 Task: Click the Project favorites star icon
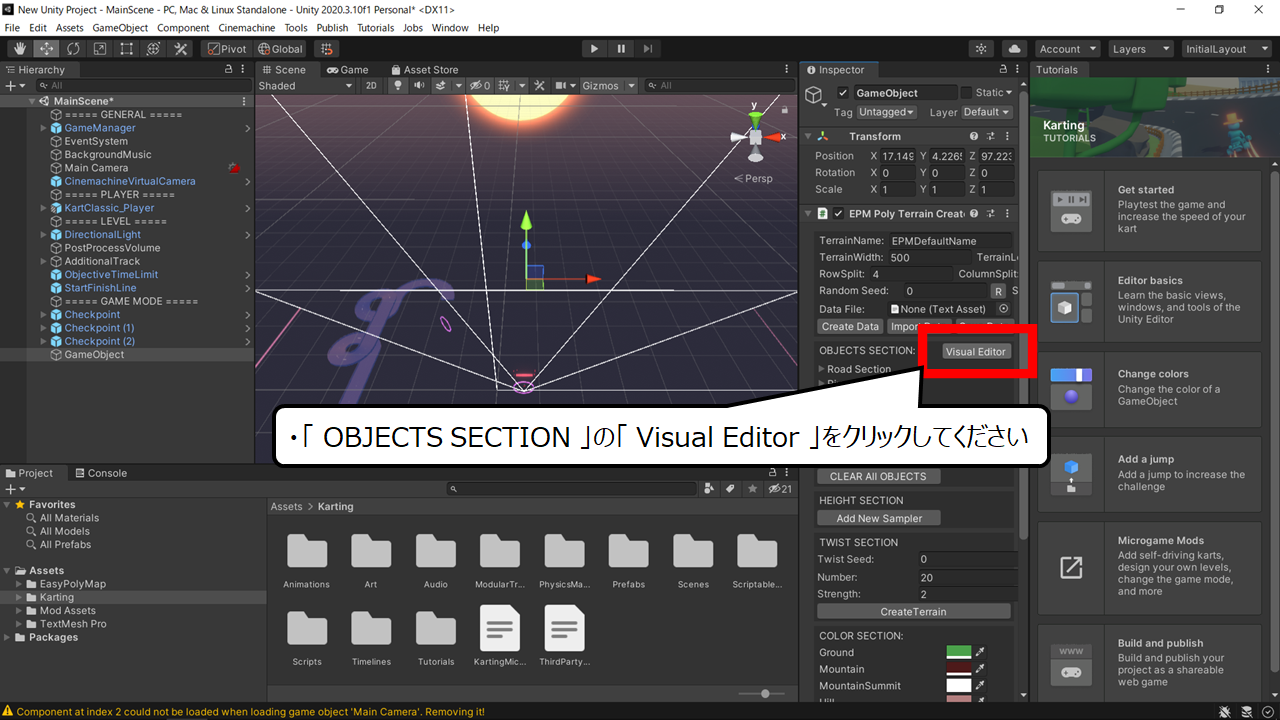pos(751,489)
